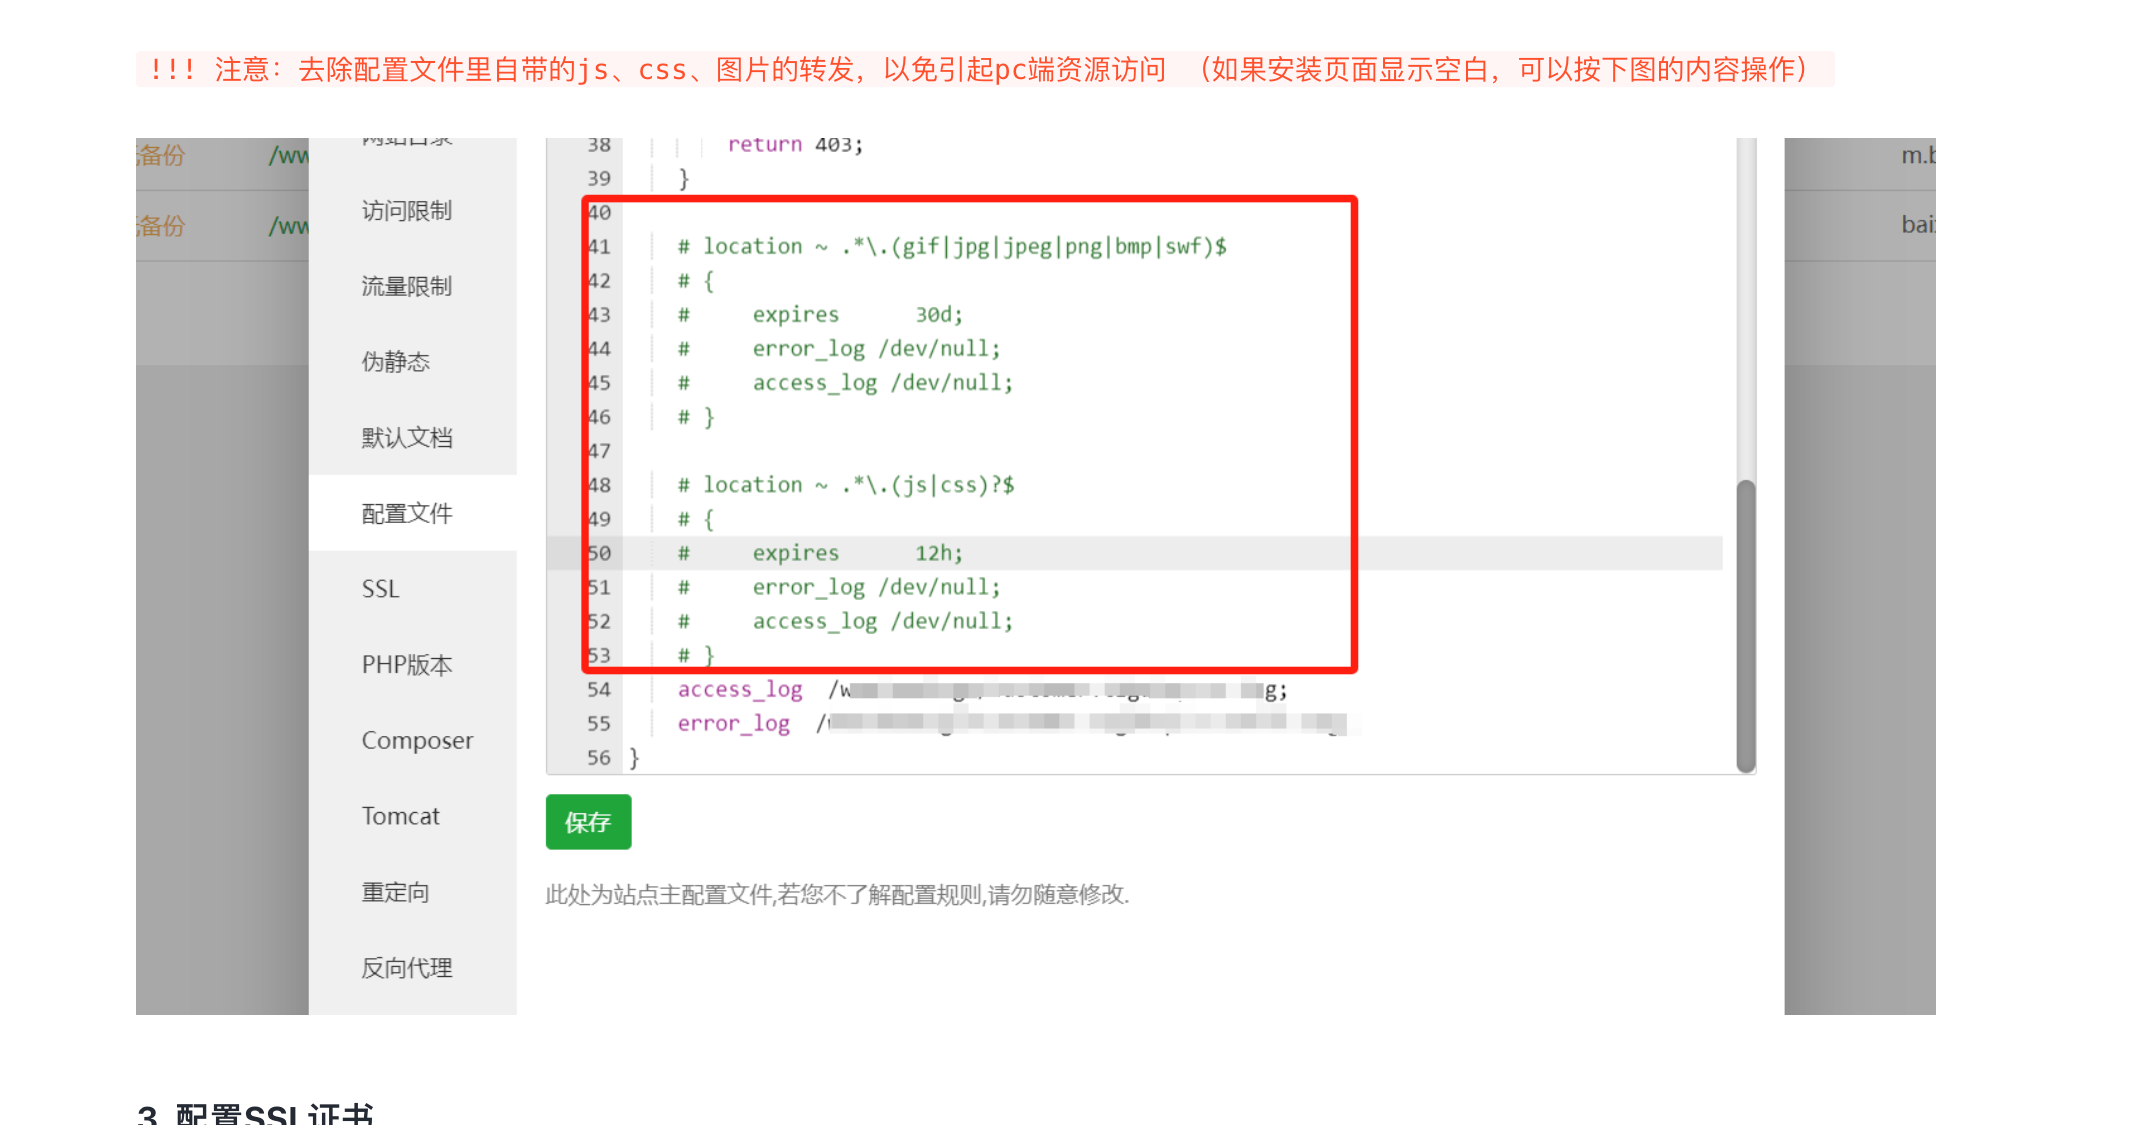Open the Composer tab
Viewport: 2144px width, 1126px height.
point(417,741)
